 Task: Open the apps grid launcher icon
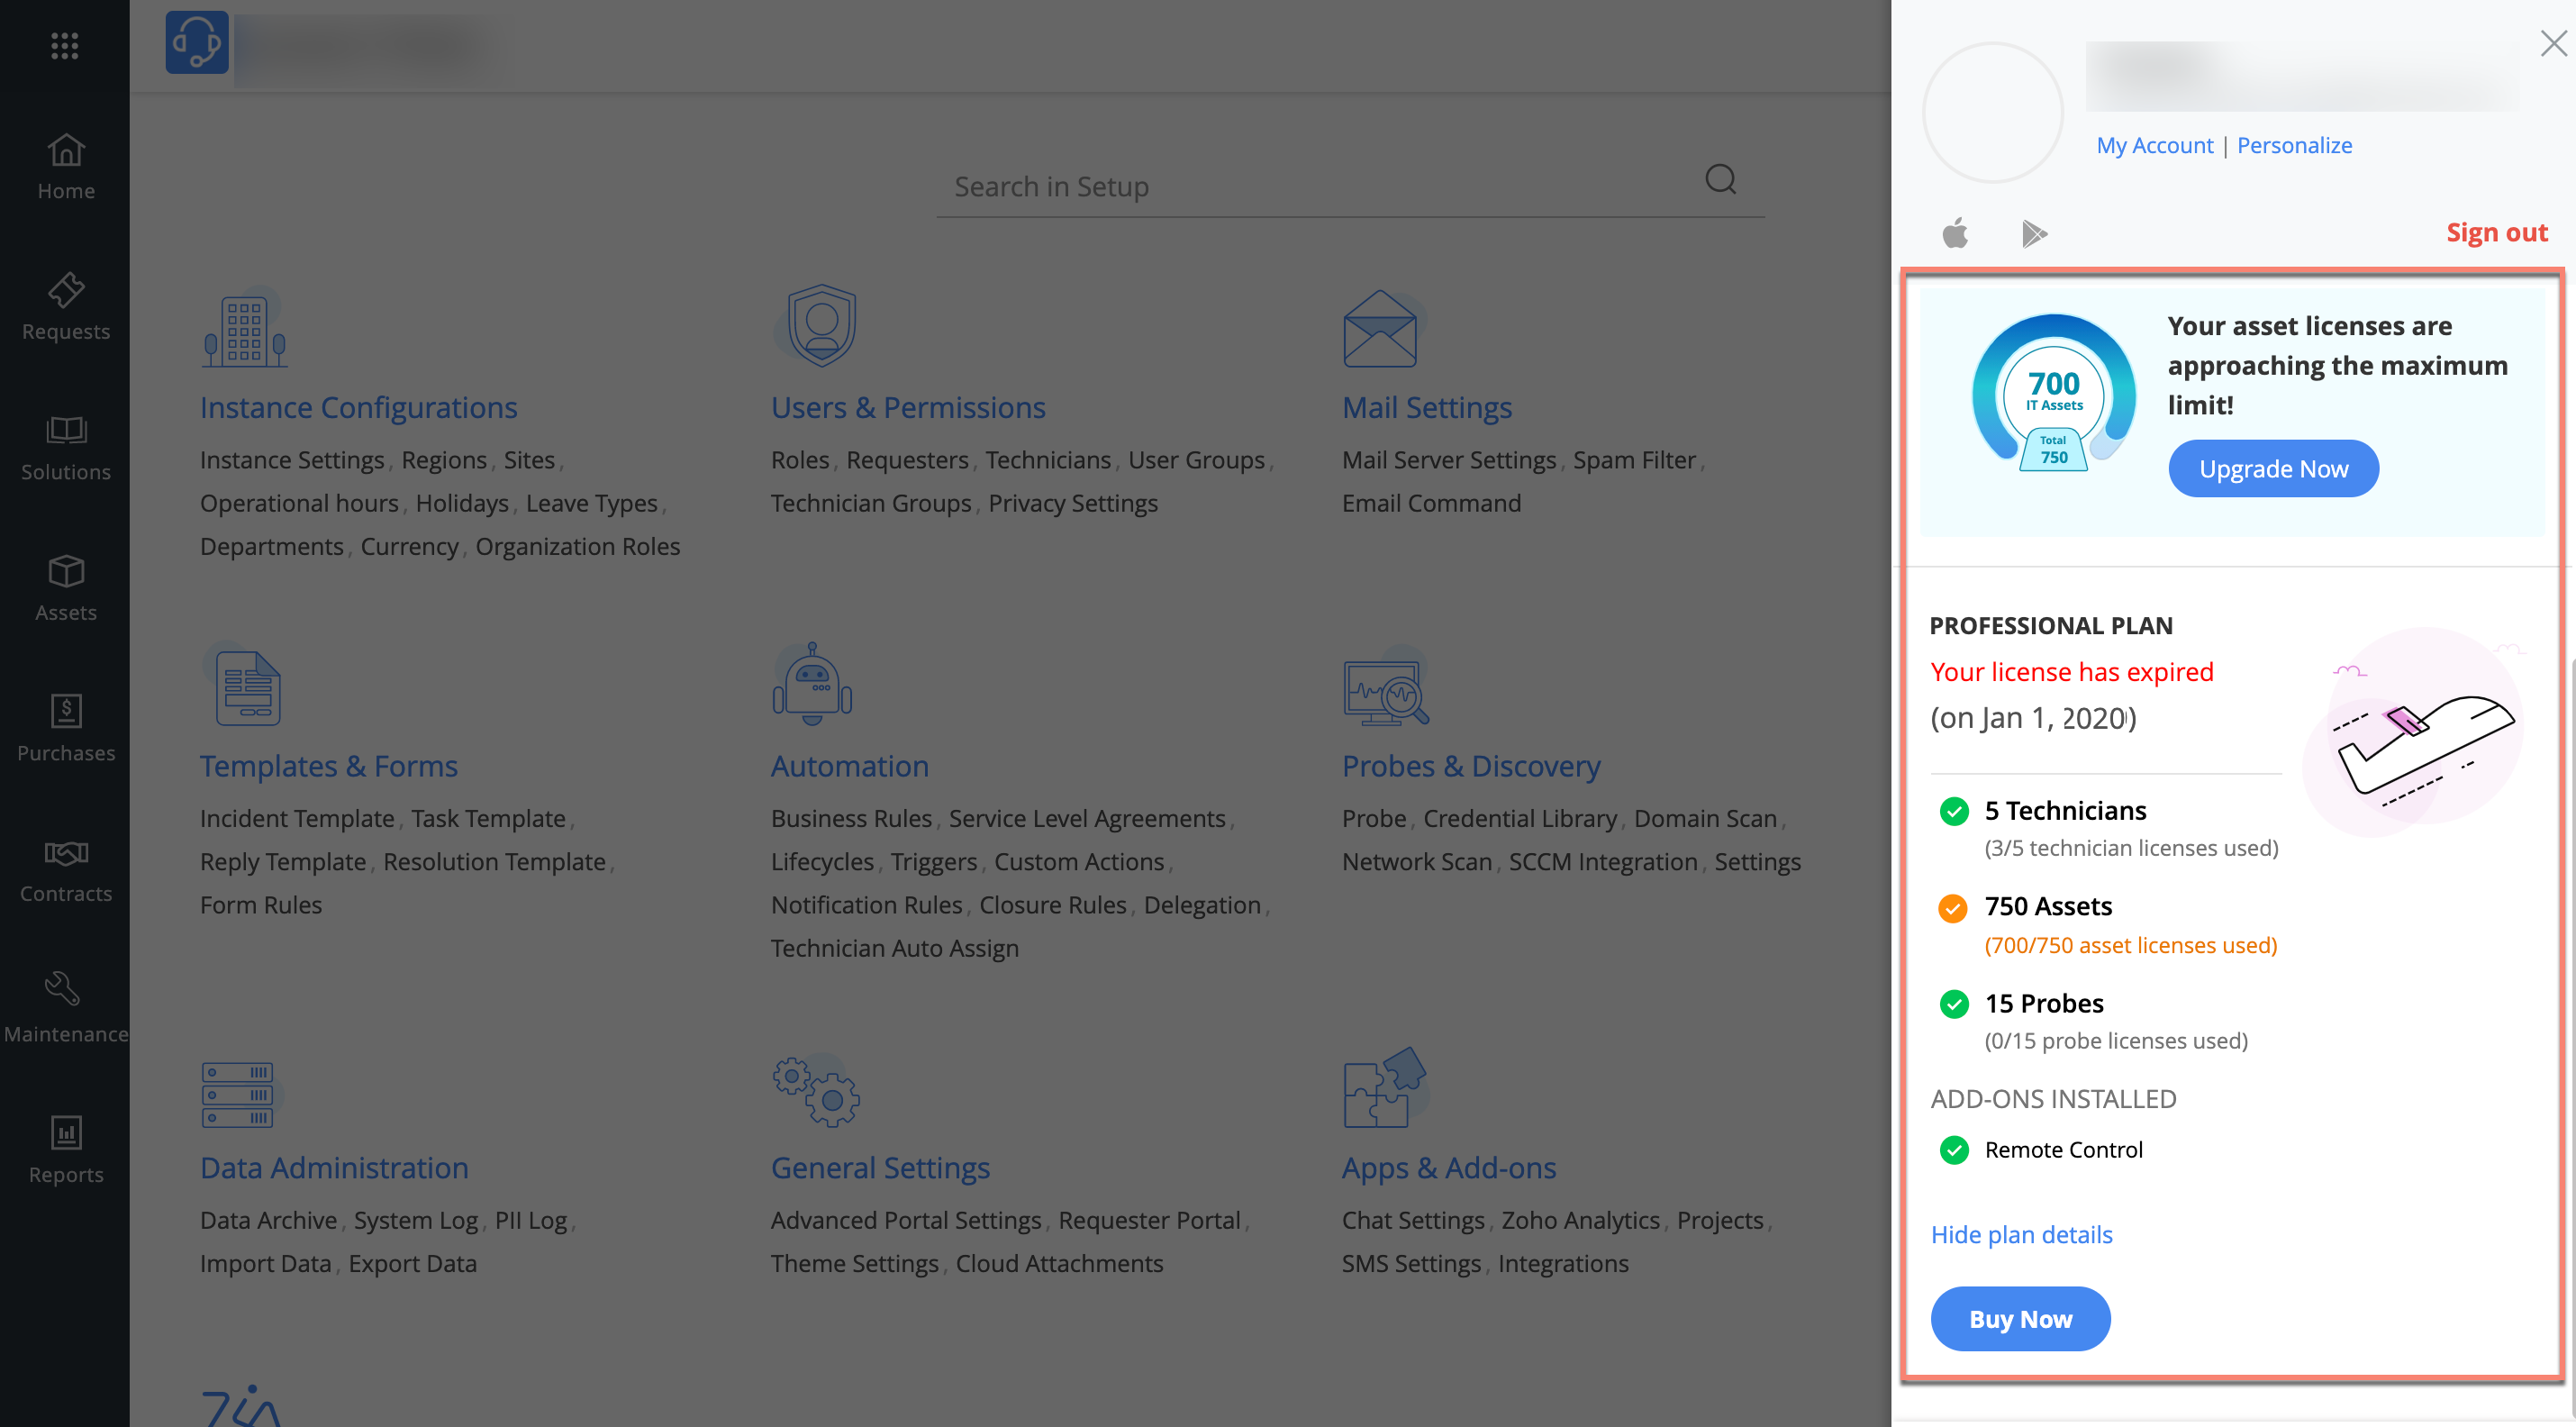point(65,45)
